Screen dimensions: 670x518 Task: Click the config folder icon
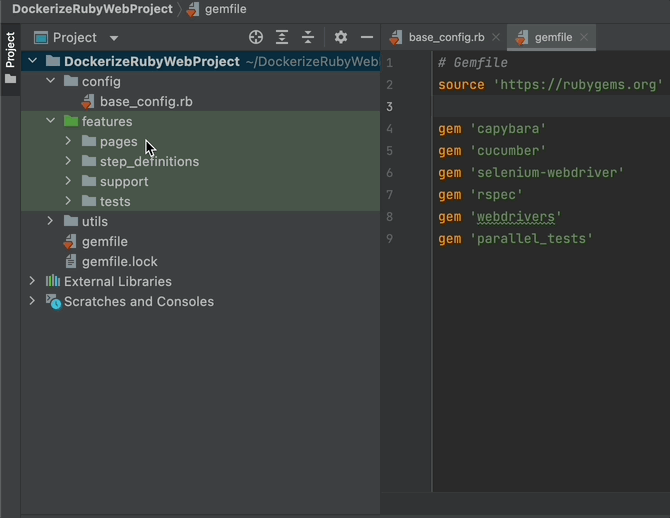(x=71, y=81)
